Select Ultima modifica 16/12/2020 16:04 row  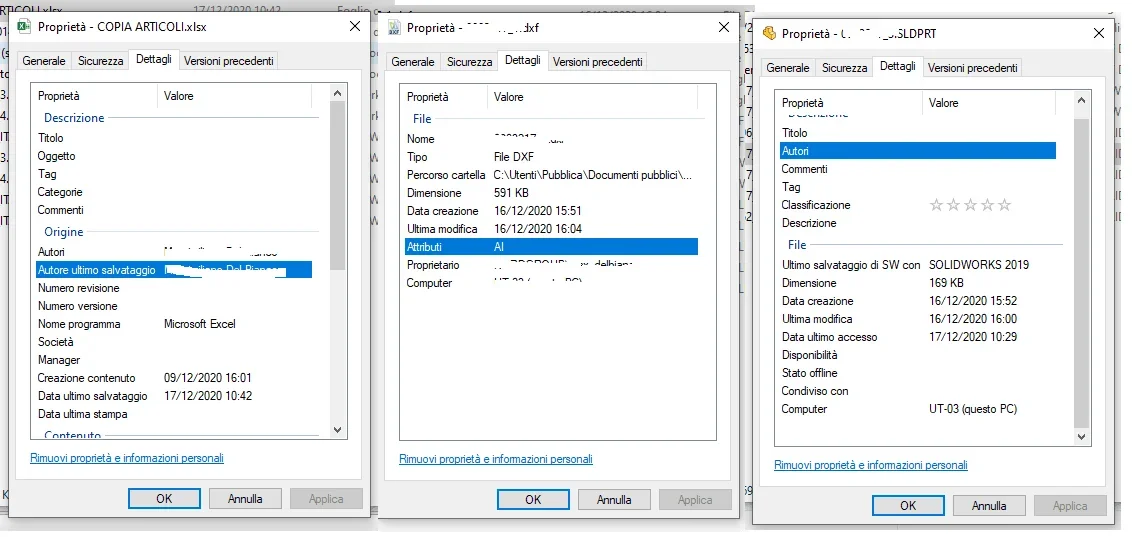point(552,229)
